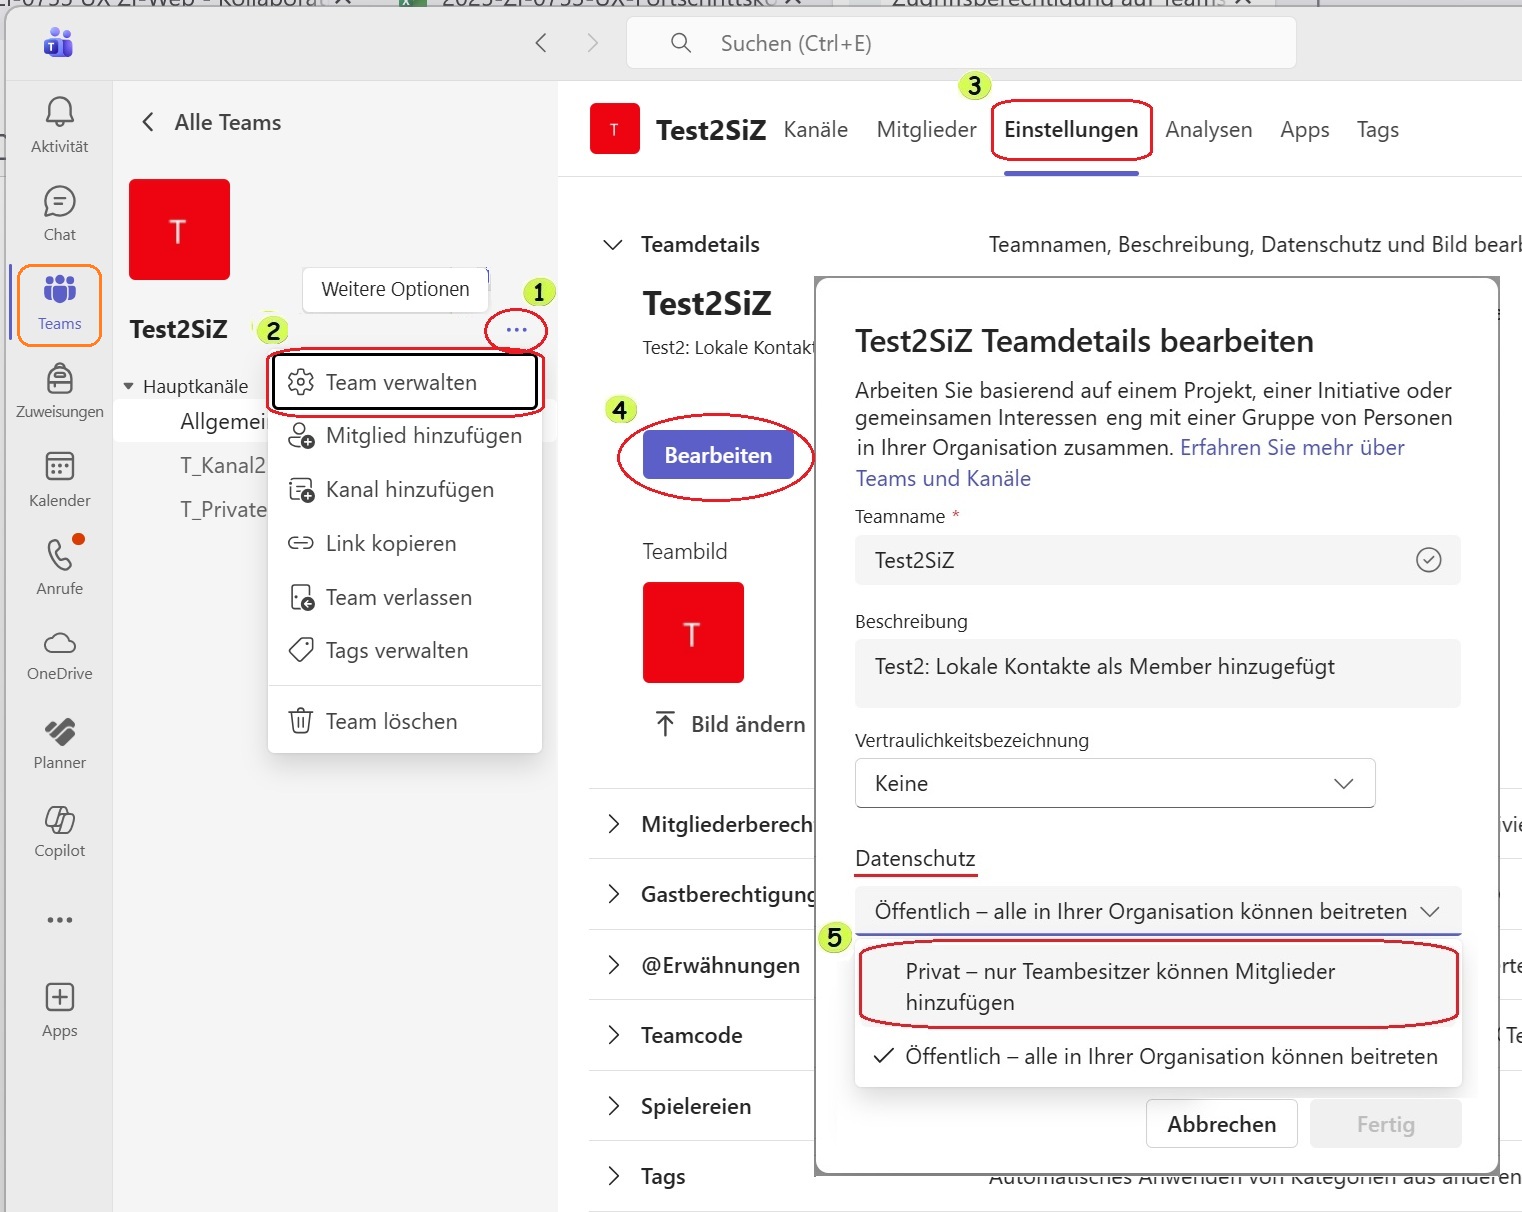Open Copilot in the sidebar
The width and height of the screenshot is (1522, 1212).
[59, 820]
